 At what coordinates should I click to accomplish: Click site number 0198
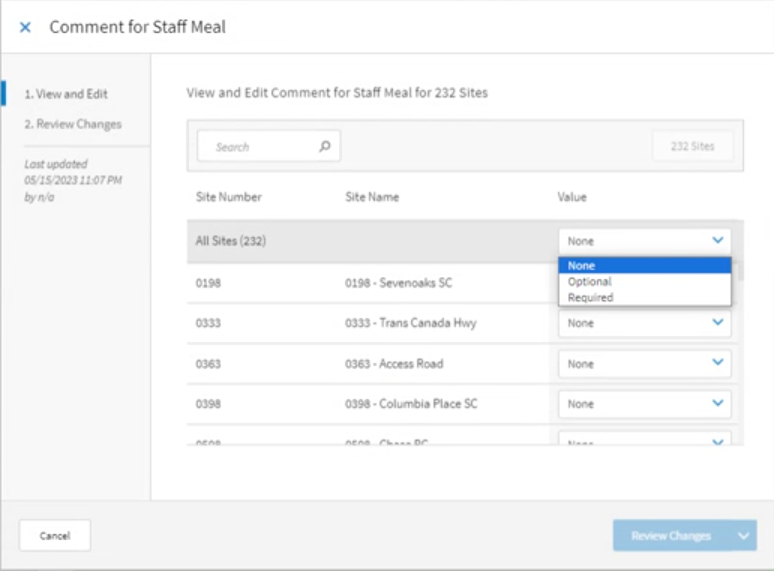[x=208, y=283]
